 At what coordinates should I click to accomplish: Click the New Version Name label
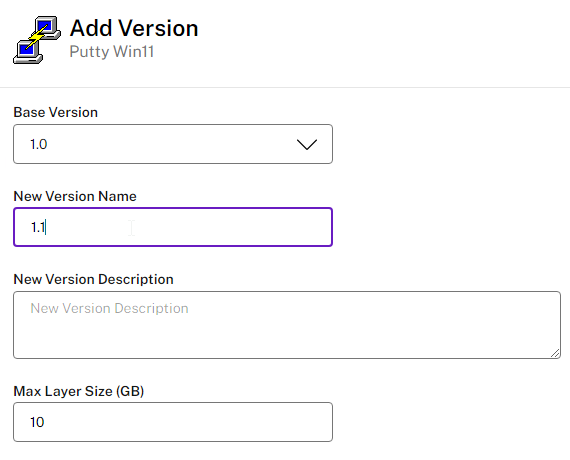[75, 196]
